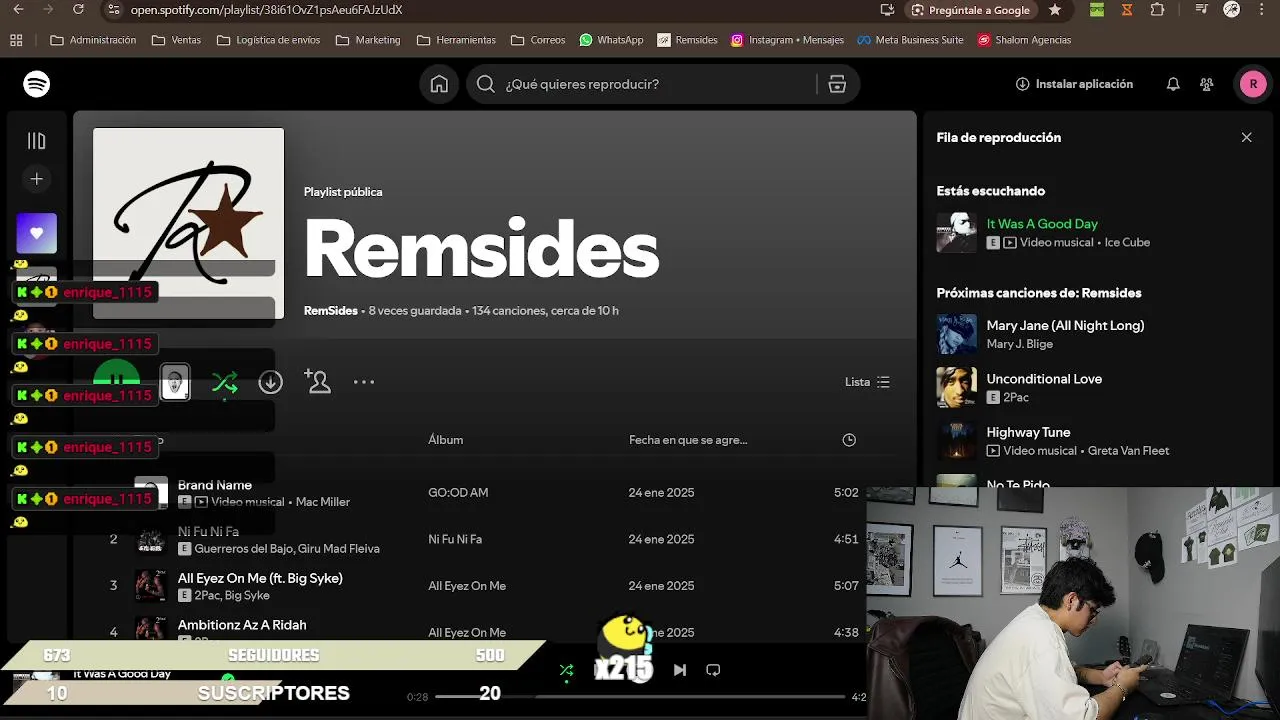Open the 'Ventas' bookmark folder
1280x720 pixels.
[176, 40]
